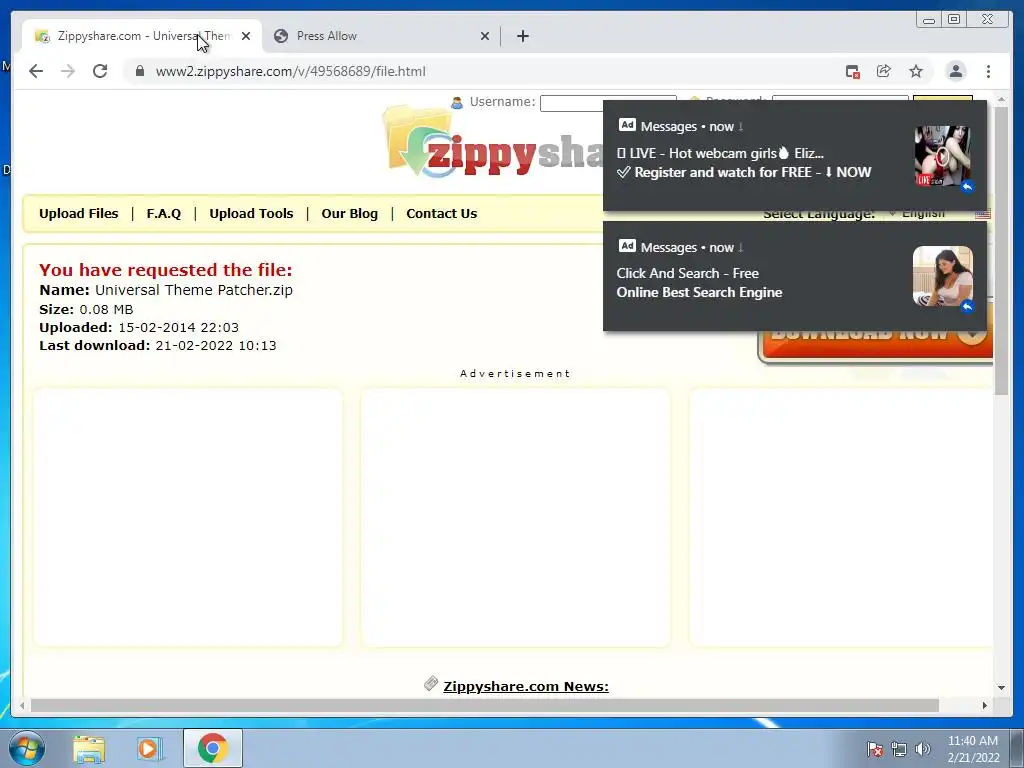This screenshot has width=1024, height=768.
Task: Click the webcam ad thumbnail image
Action: pyautogui.click(x=942, y=157)
